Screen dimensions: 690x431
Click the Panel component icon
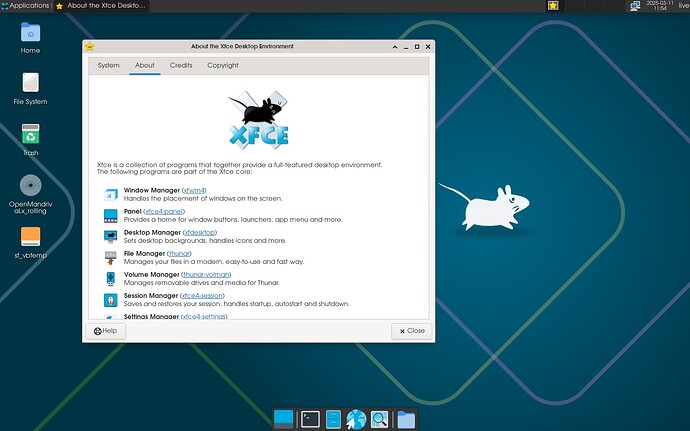click(110, 215)
